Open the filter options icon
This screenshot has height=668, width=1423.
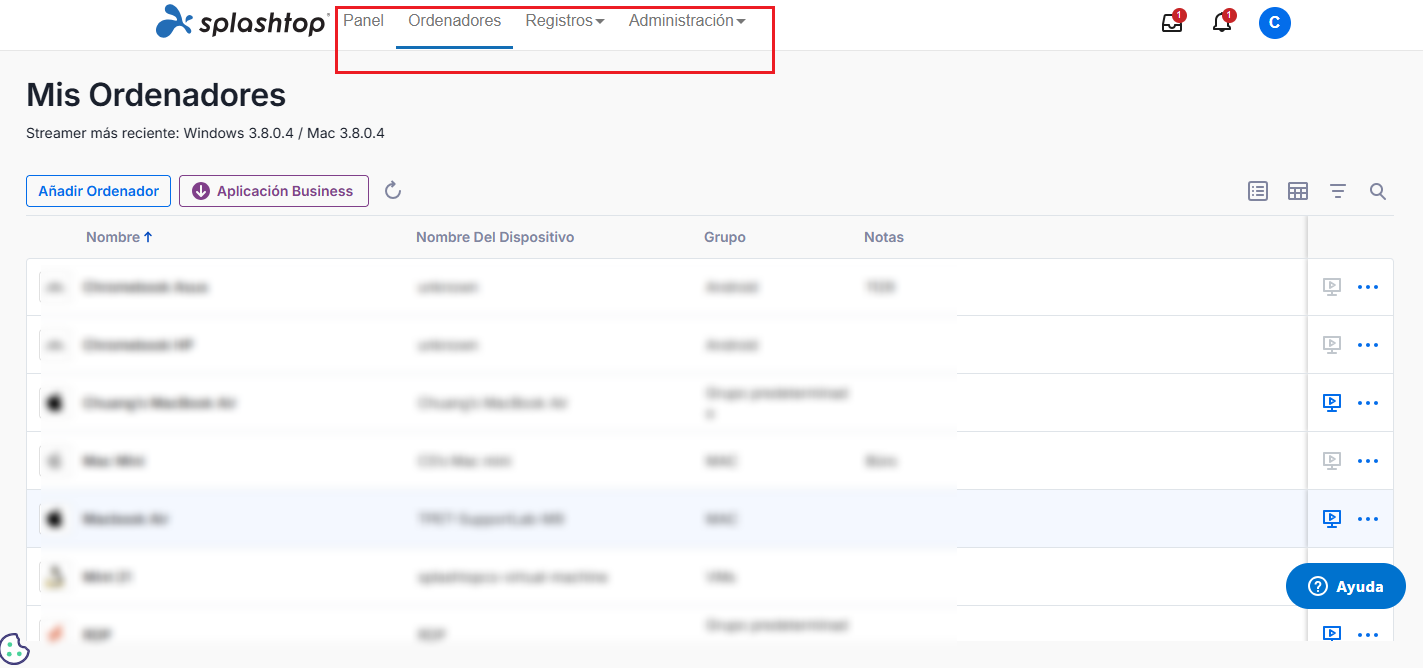point(1338,191)
